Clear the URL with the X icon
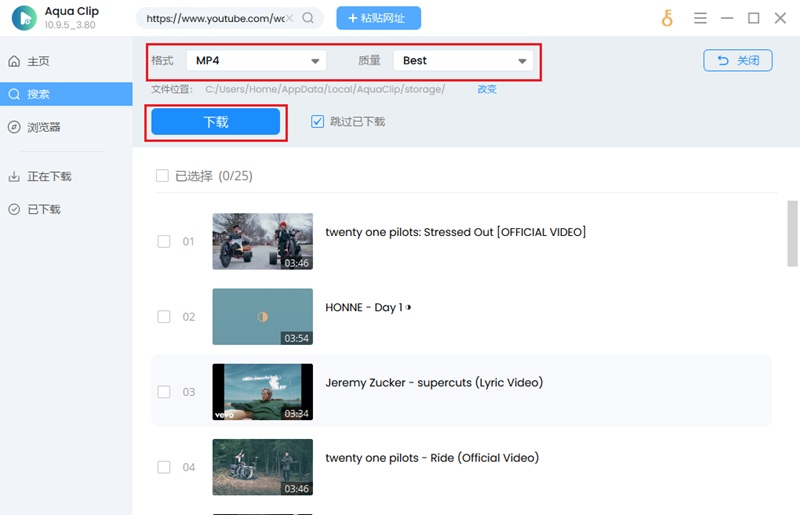The height and width of the screenshot is (515, 800). coord(289,18)
